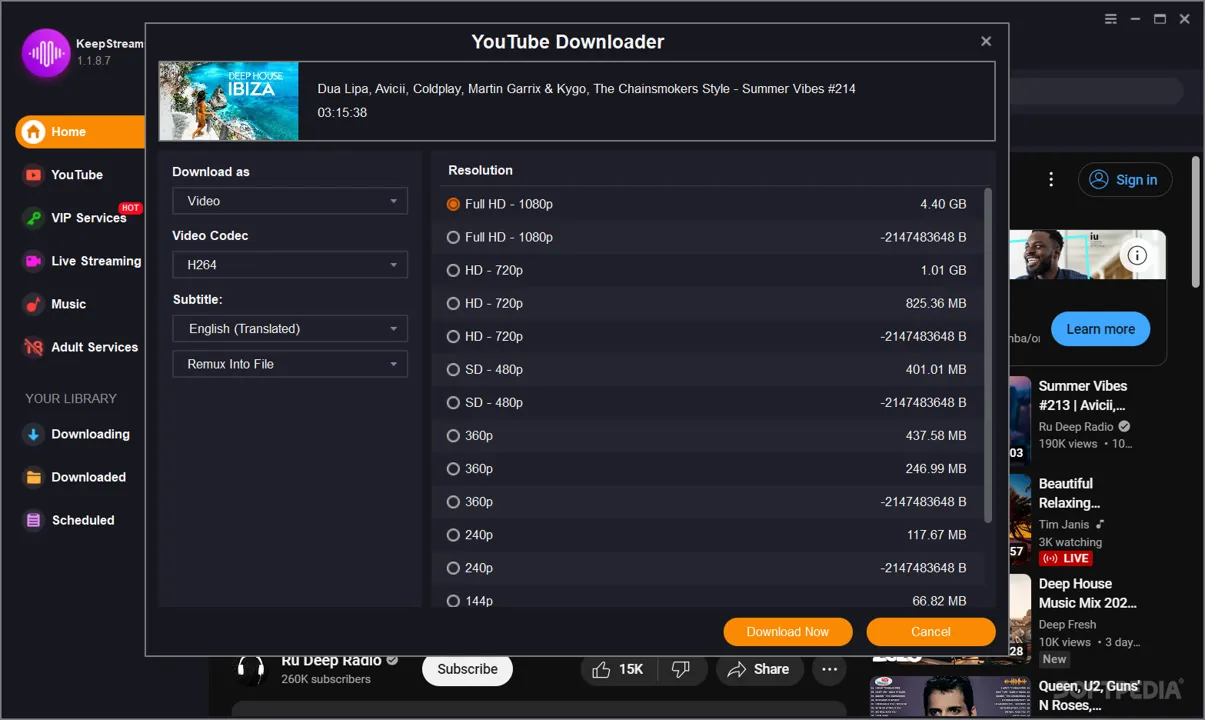Click Ru Deep Radio channel avatar

coord(250,669)
